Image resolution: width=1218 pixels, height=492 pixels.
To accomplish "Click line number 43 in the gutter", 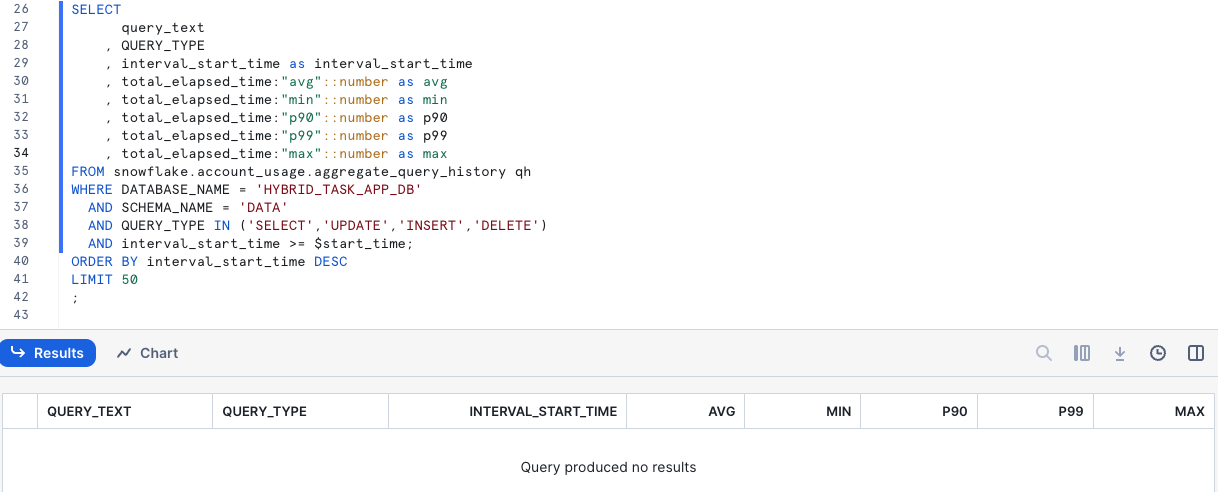I will 21,315.
